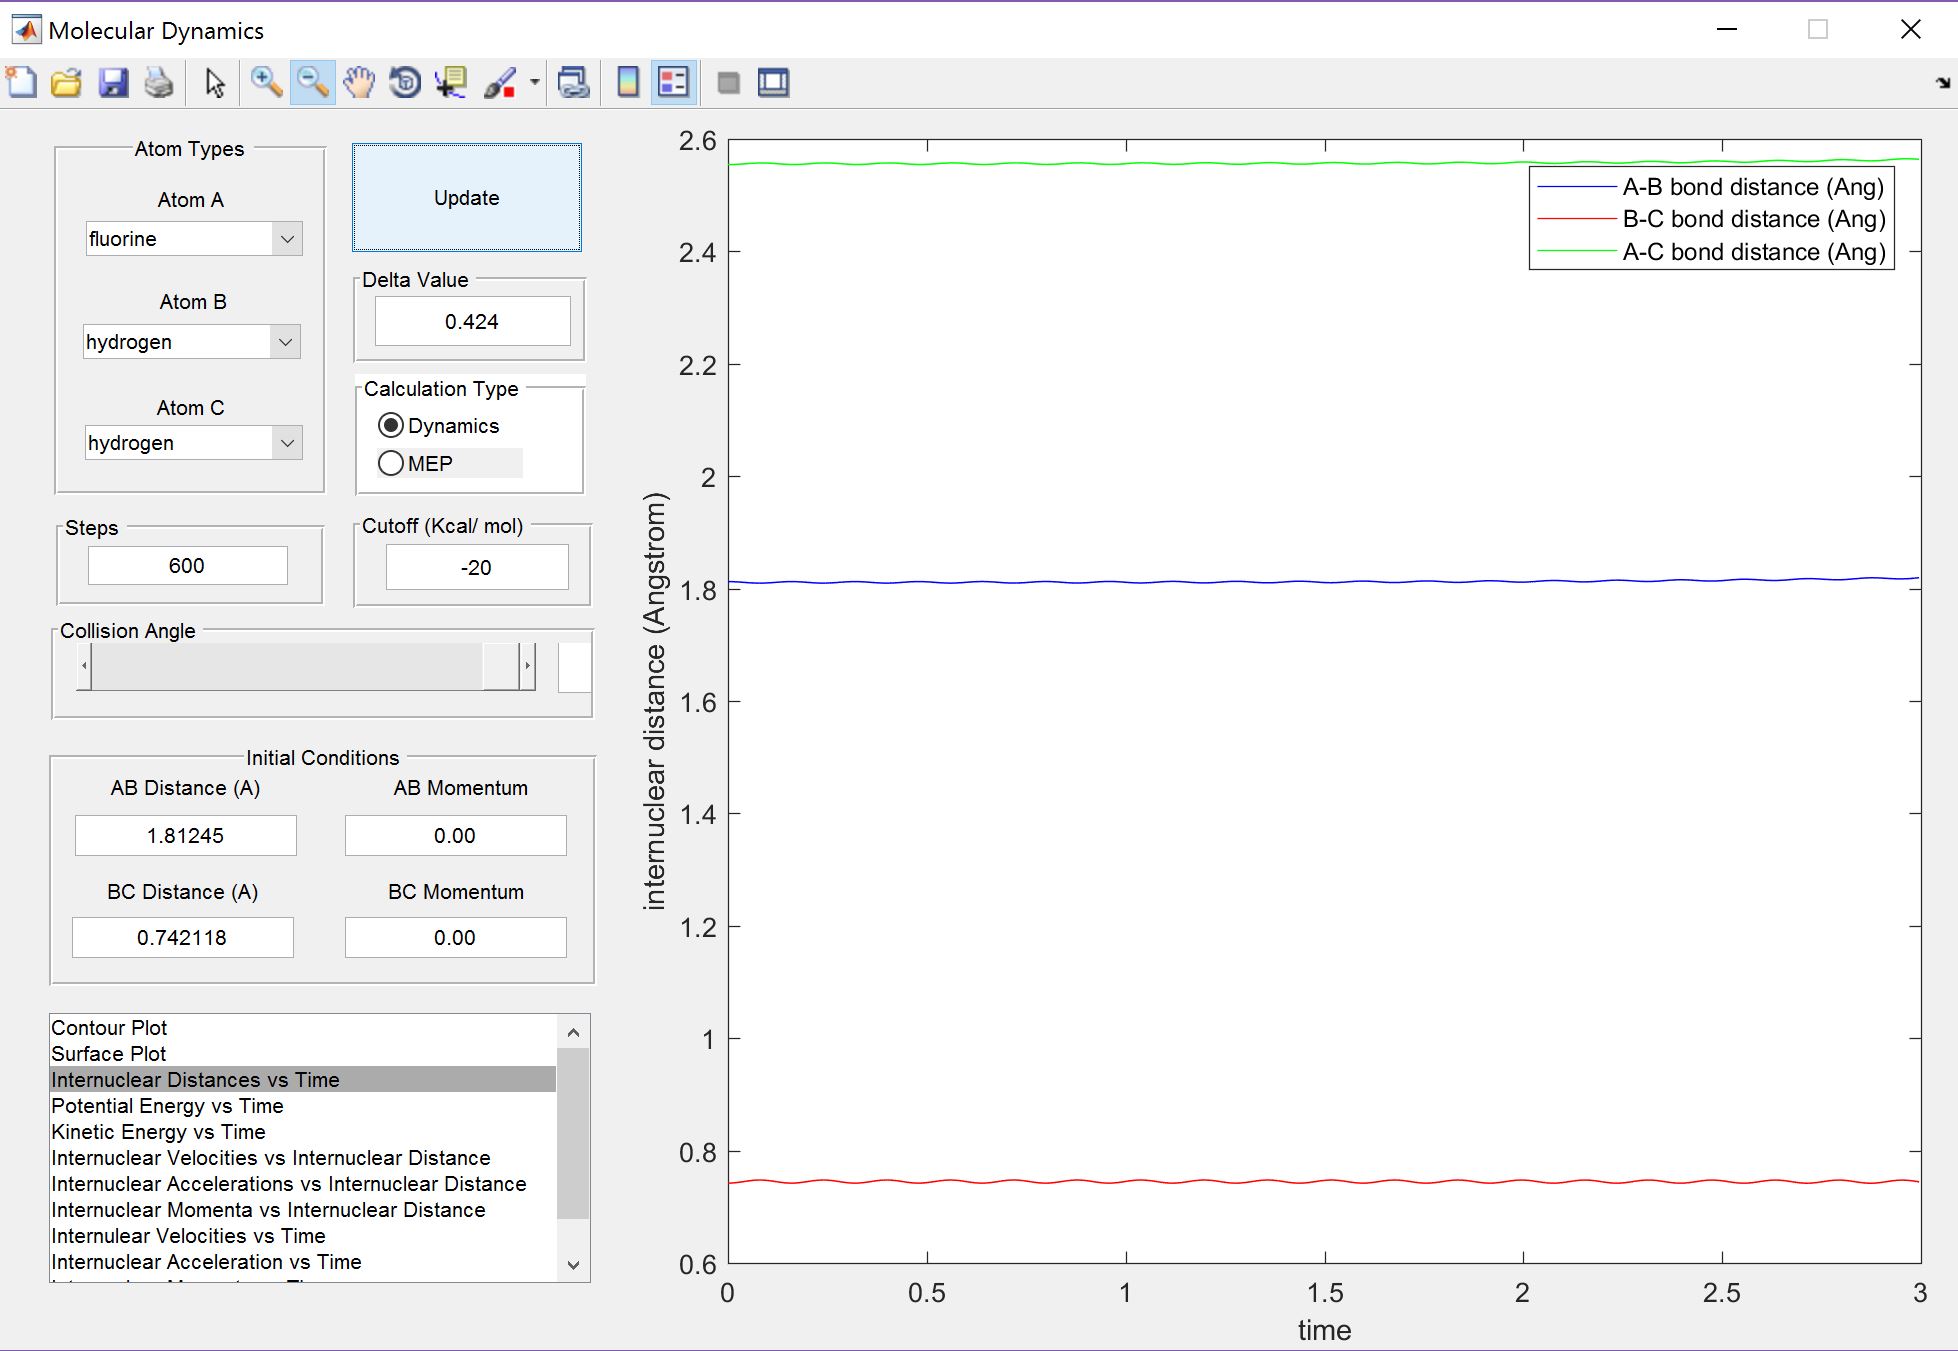Open the Atom A fluorine dropdown
Image resolution: width=1958 pixels, height=1351 pixels.
[x=287, y=239]
